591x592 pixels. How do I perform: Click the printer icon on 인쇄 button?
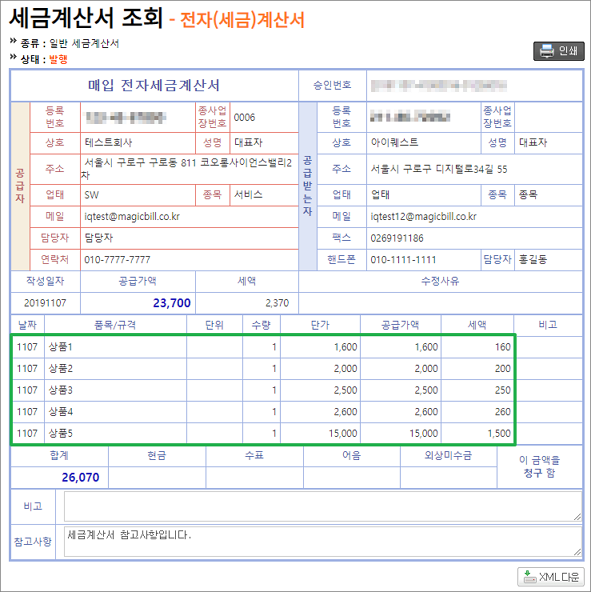tap(546, 51)
